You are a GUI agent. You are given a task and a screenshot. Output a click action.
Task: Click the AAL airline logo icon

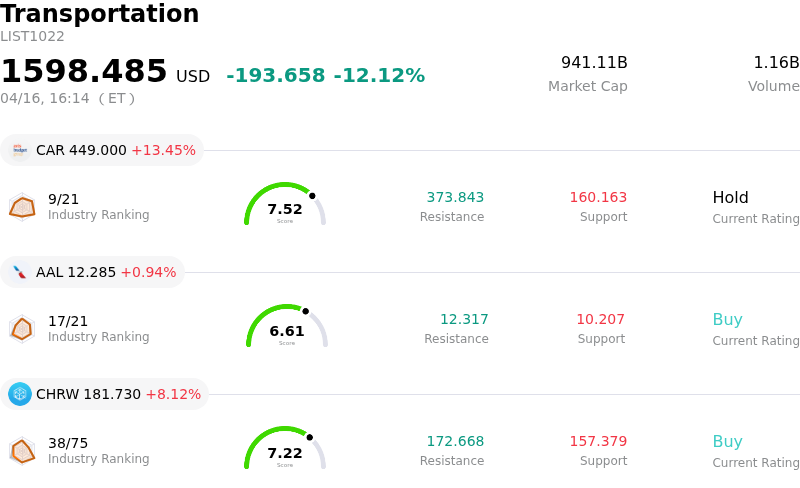click(20, 272)
